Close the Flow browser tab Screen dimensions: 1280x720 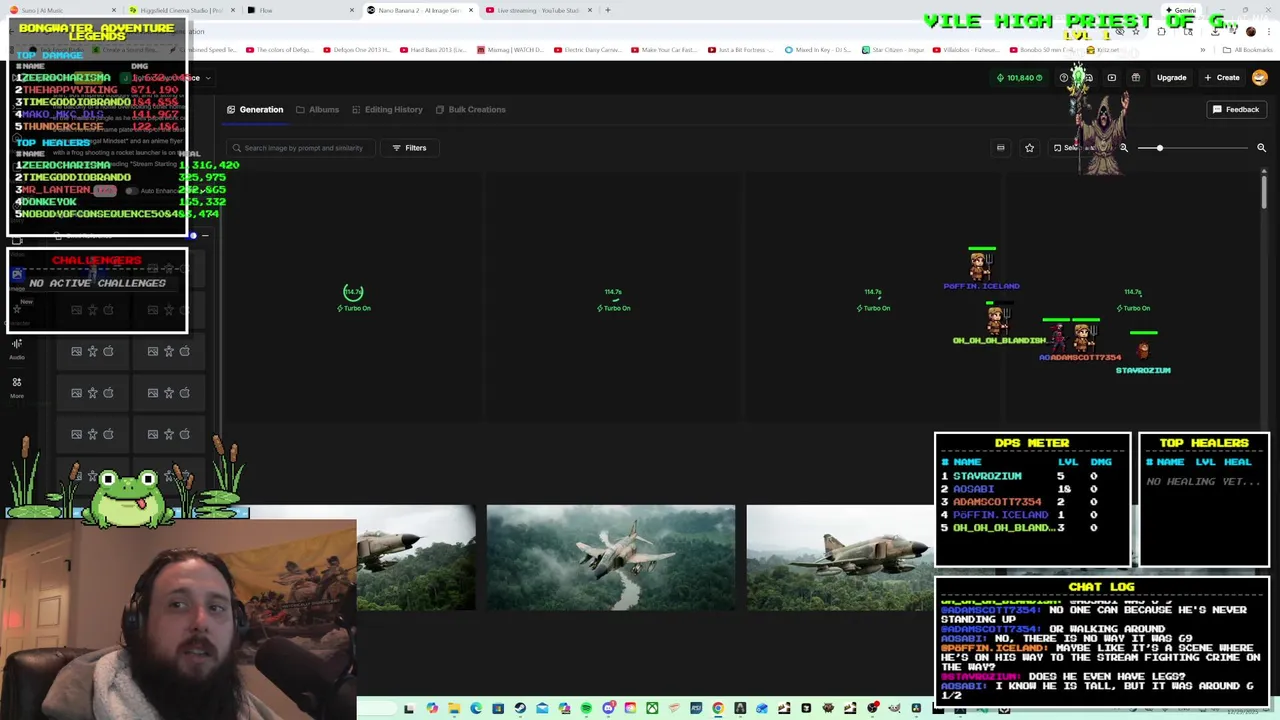(x=351, y=10)
